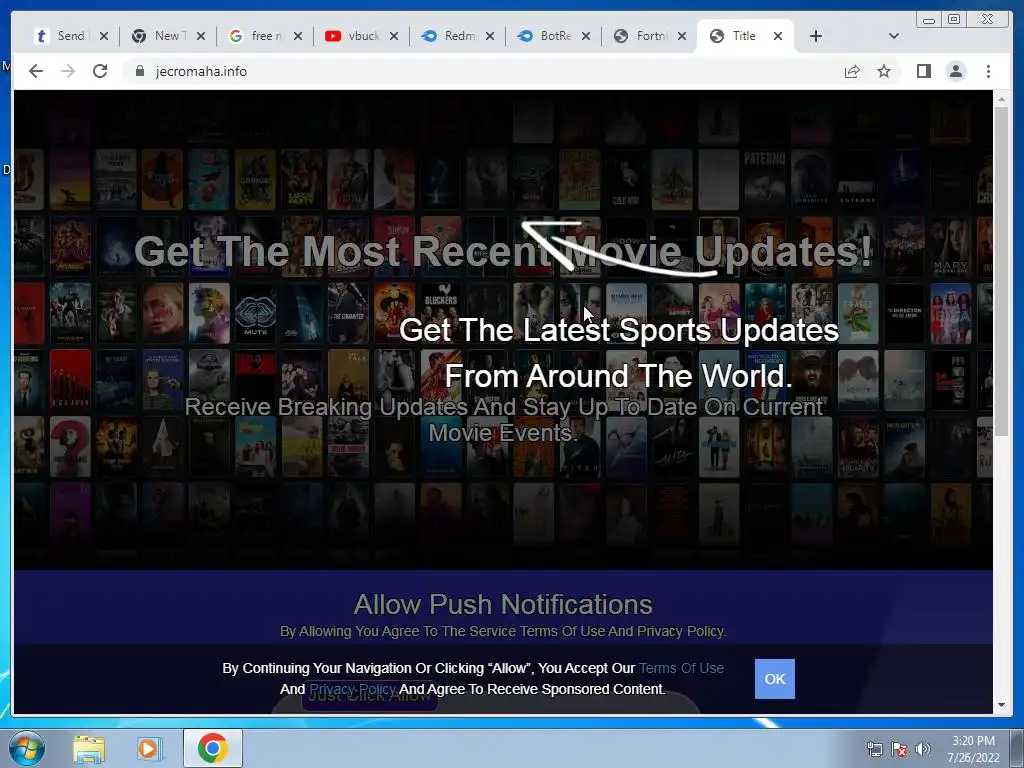Image resolution: width=1024 pixels, height=768 pixels.
Task: Close the Redm tab
Action: tap(490, 36)
